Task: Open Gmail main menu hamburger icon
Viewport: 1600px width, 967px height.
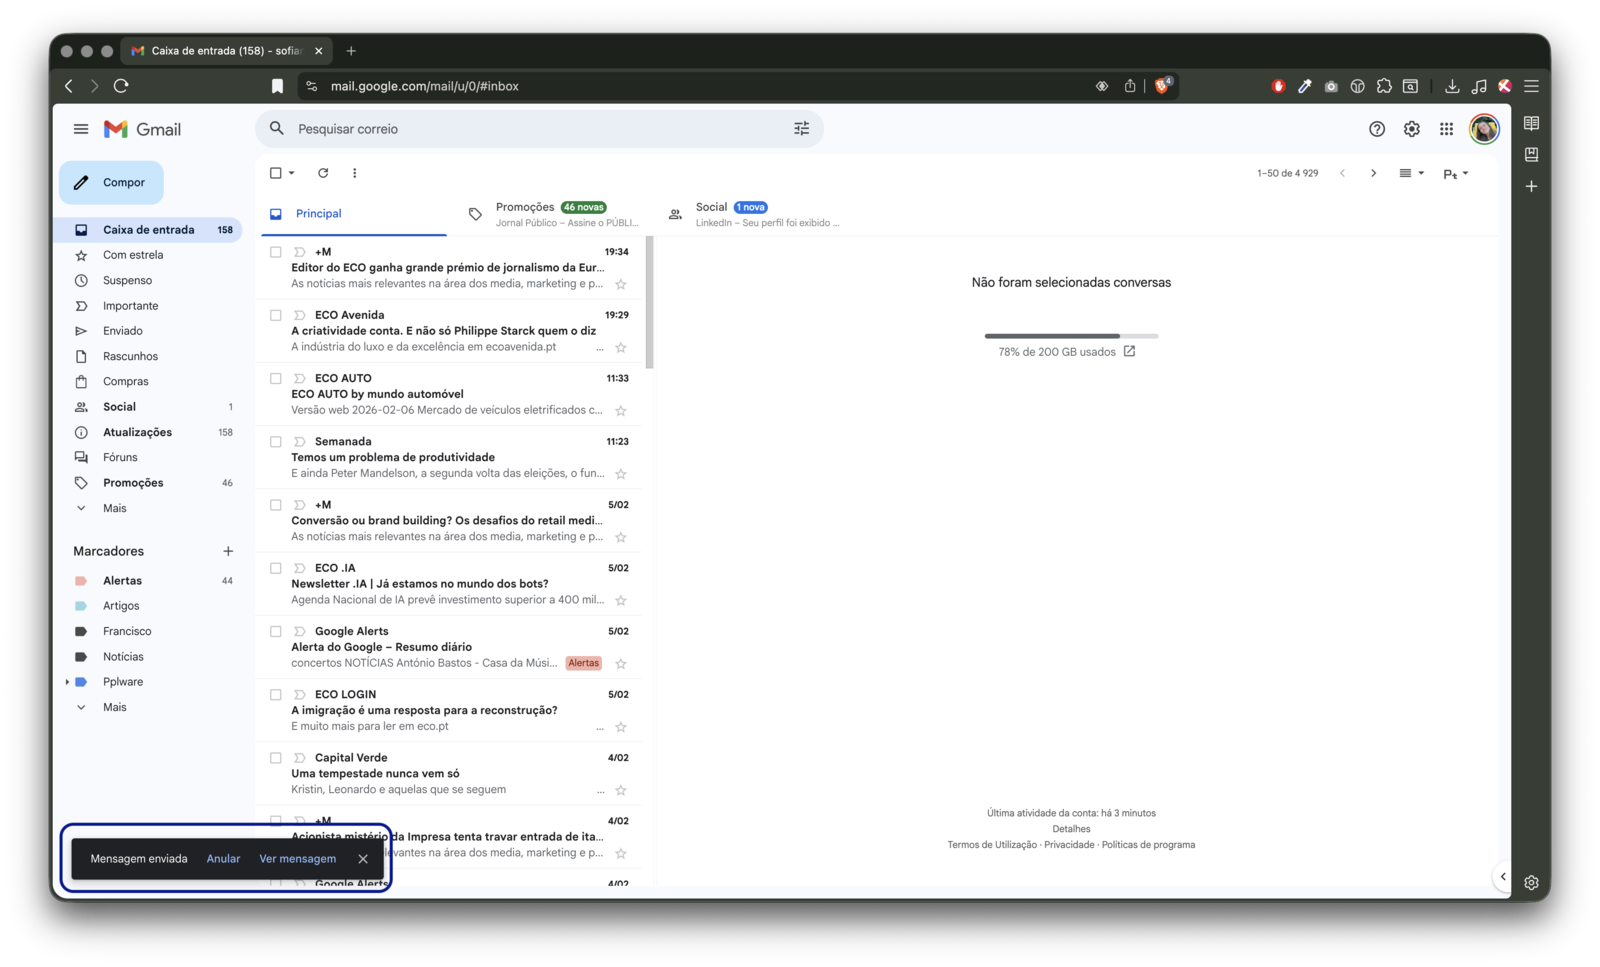Action: pyautogui.click(x=81, y=129)
